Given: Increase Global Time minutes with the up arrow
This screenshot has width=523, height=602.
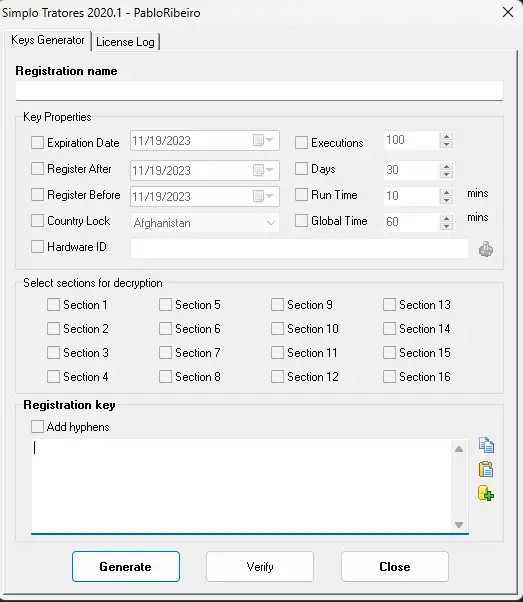Looking at the screenshot, I should 446,218.
